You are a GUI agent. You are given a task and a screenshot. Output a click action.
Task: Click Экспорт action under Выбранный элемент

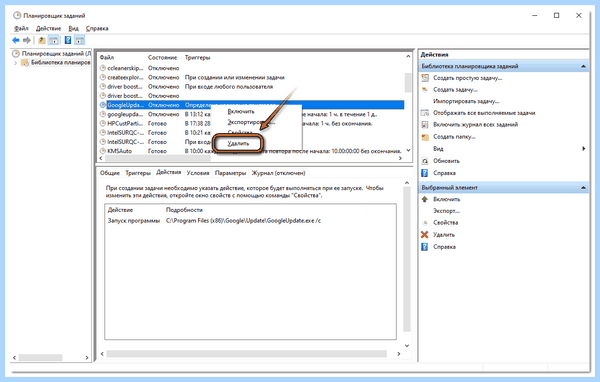[446, 211]
